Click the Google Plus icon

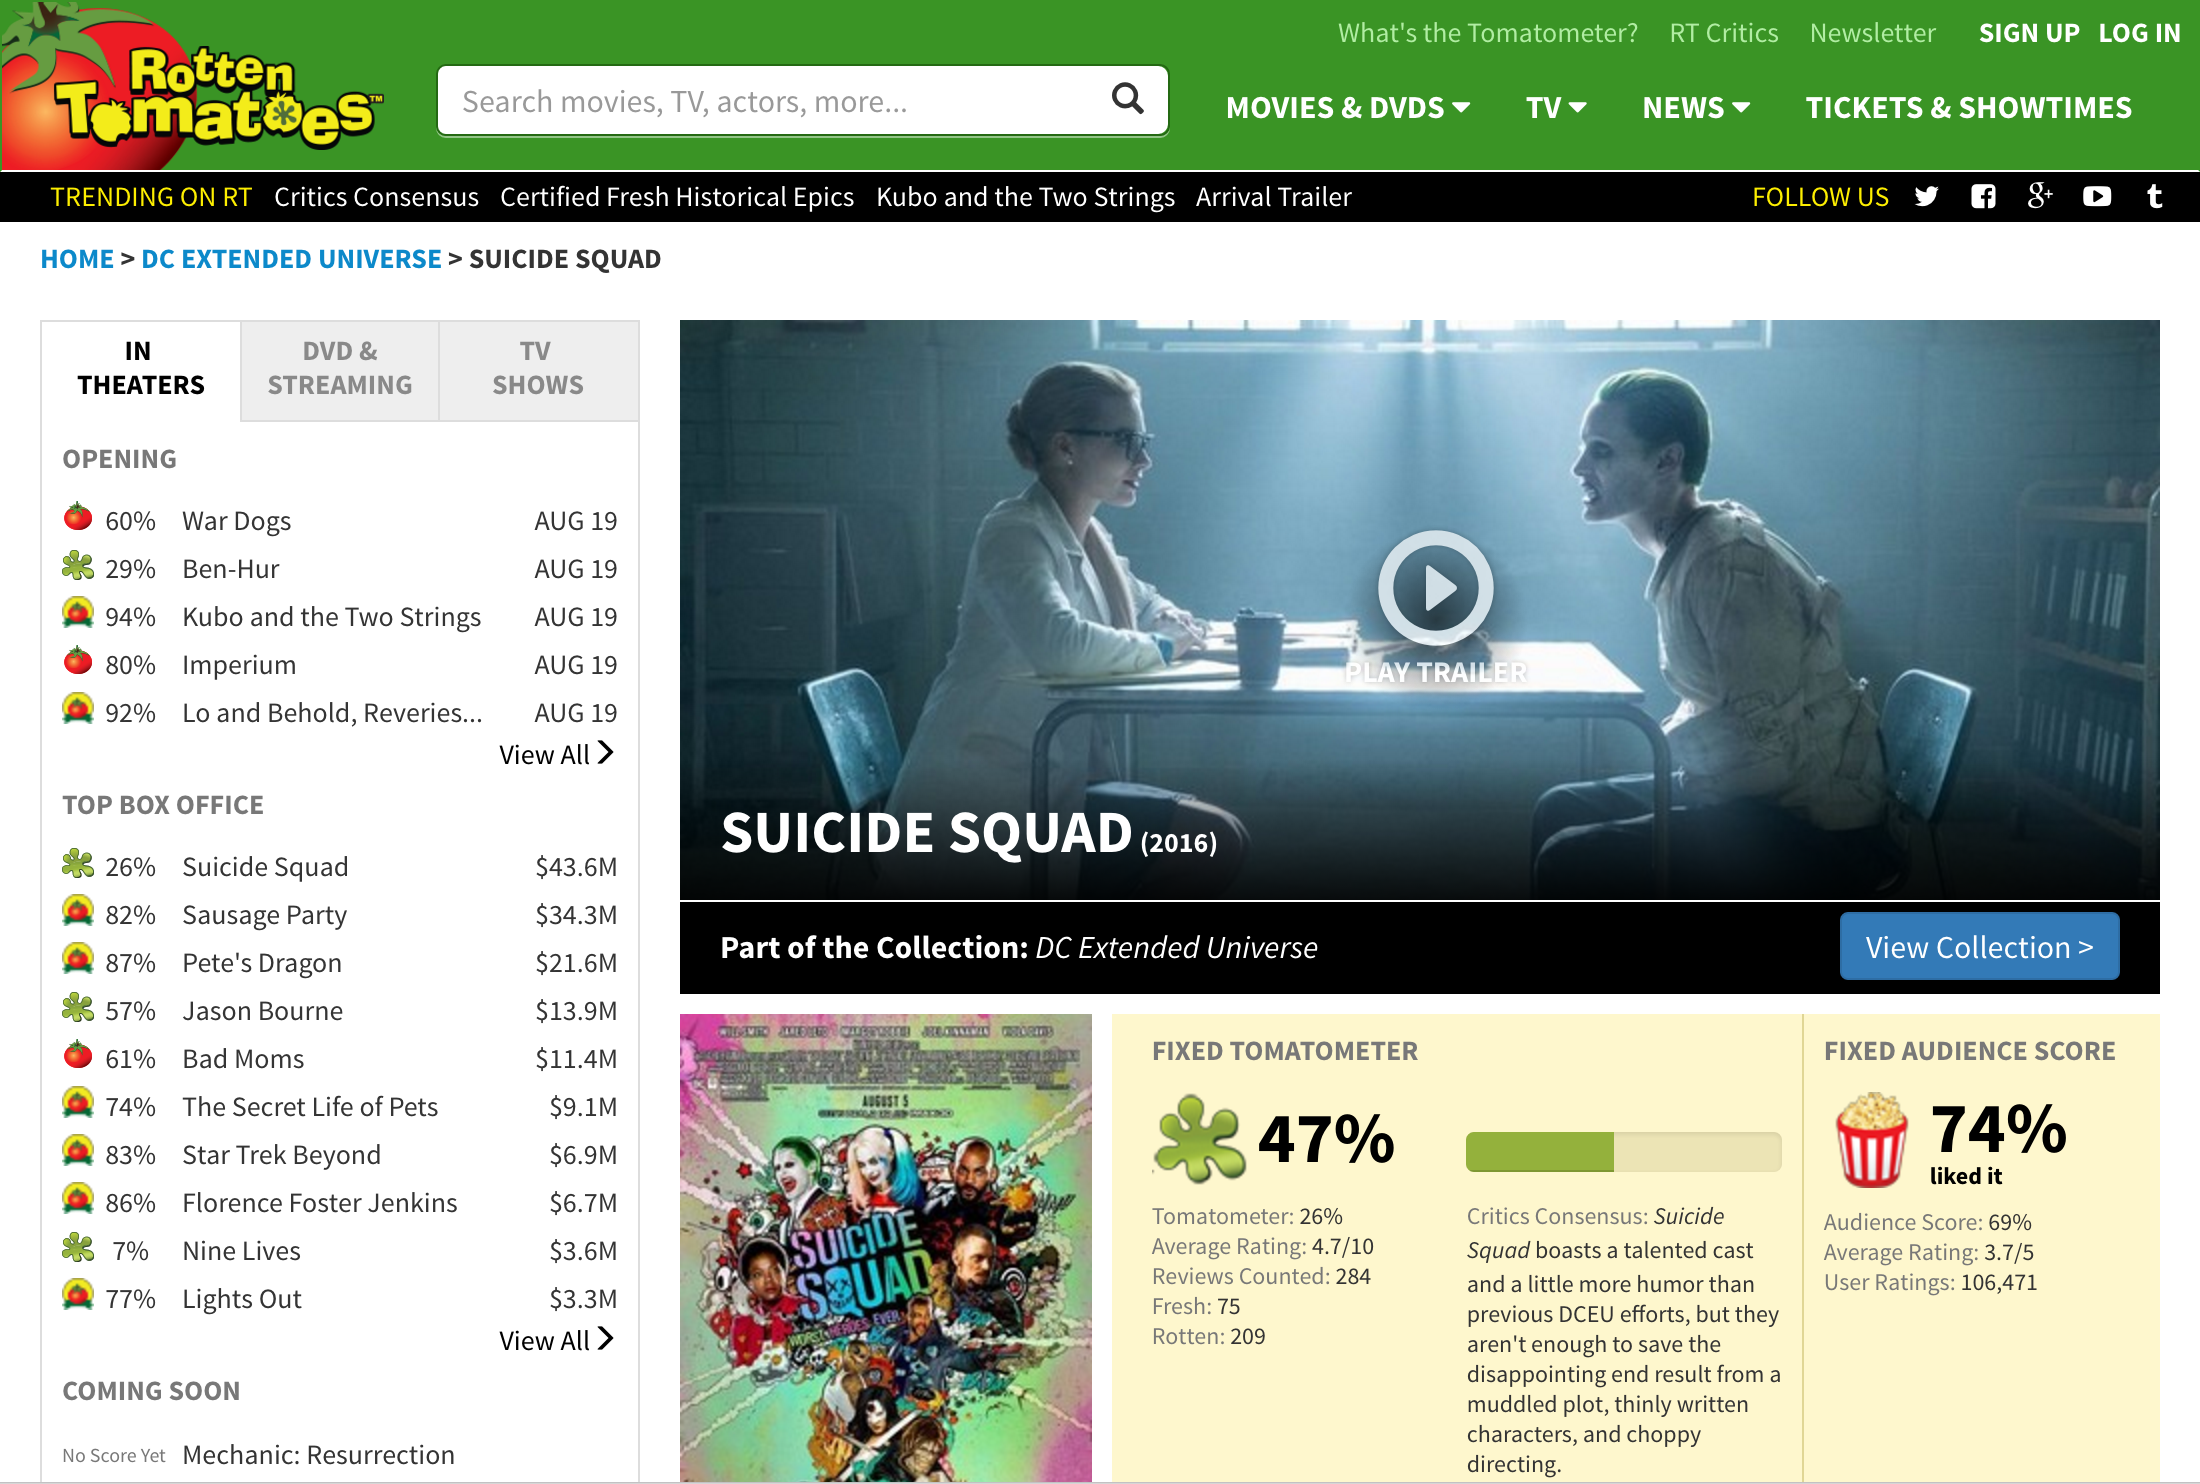(x=2040, y=196)
